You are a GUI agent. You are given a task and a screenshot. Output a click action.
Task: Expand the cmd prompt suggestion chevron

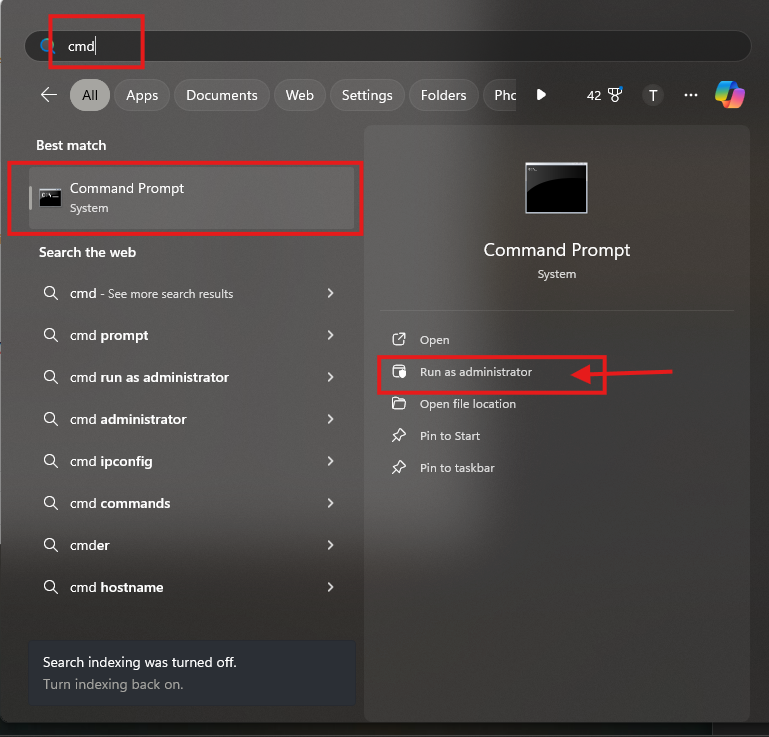330,335
